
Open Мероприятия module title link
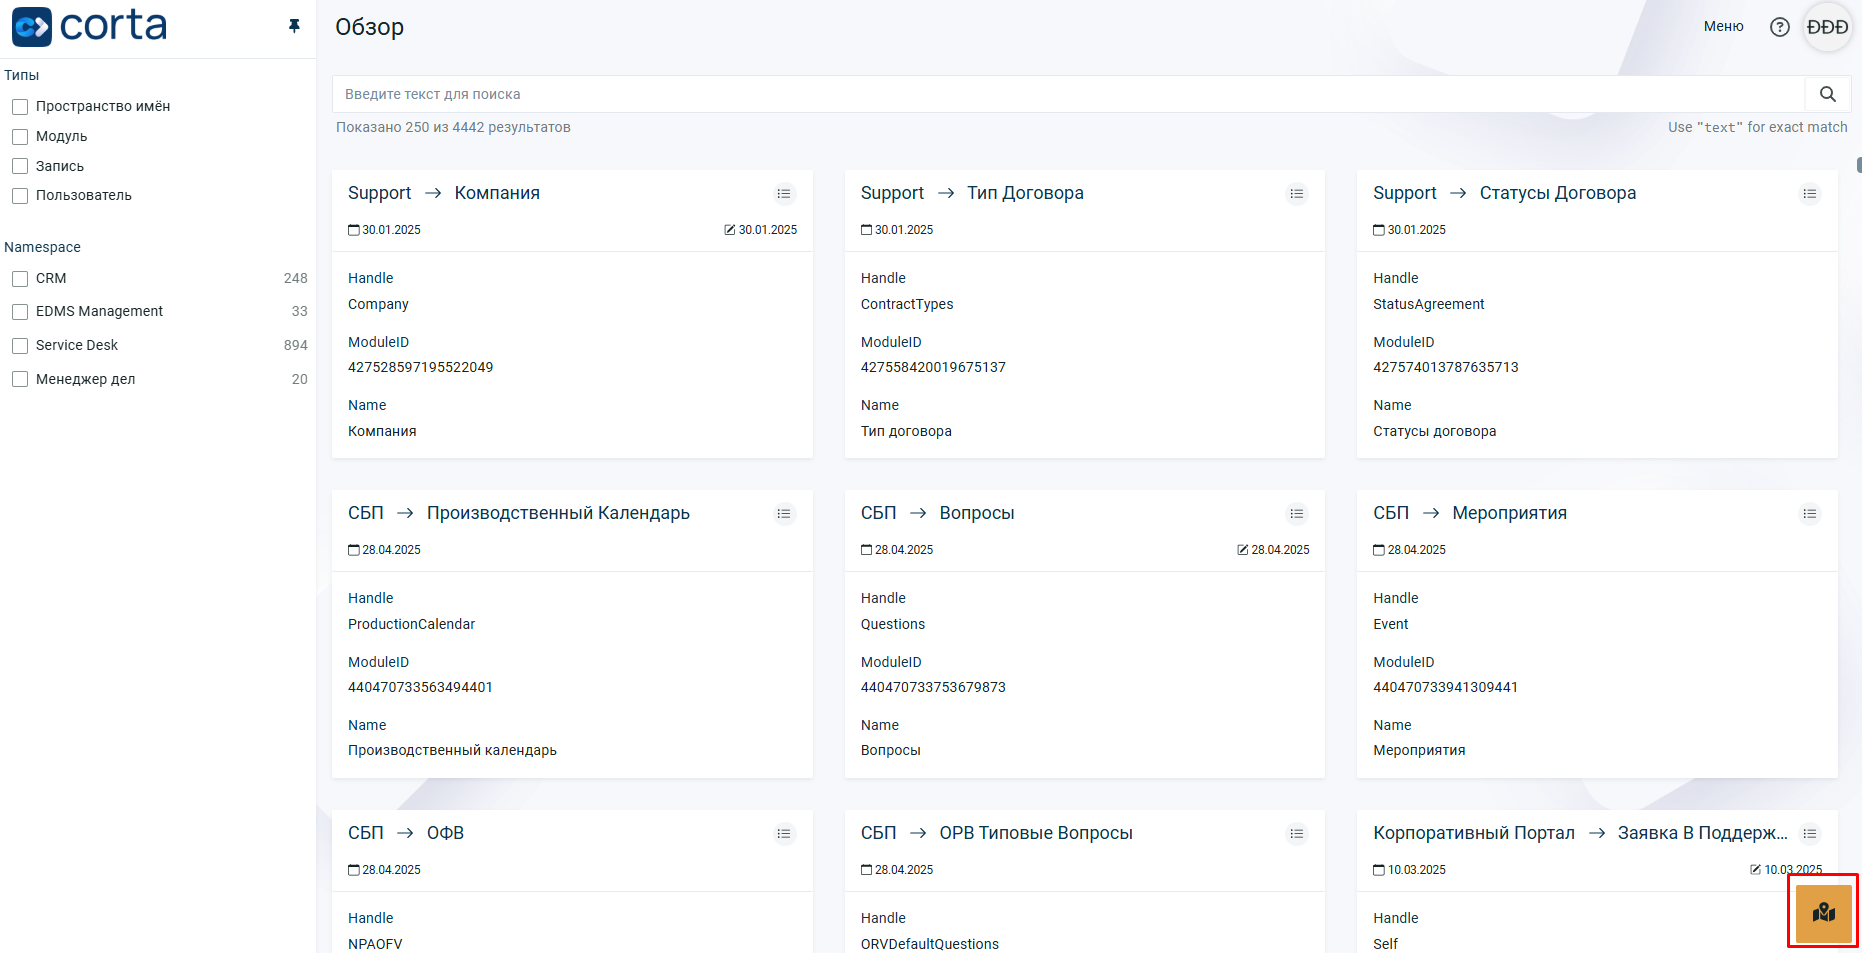[1509, 513]
